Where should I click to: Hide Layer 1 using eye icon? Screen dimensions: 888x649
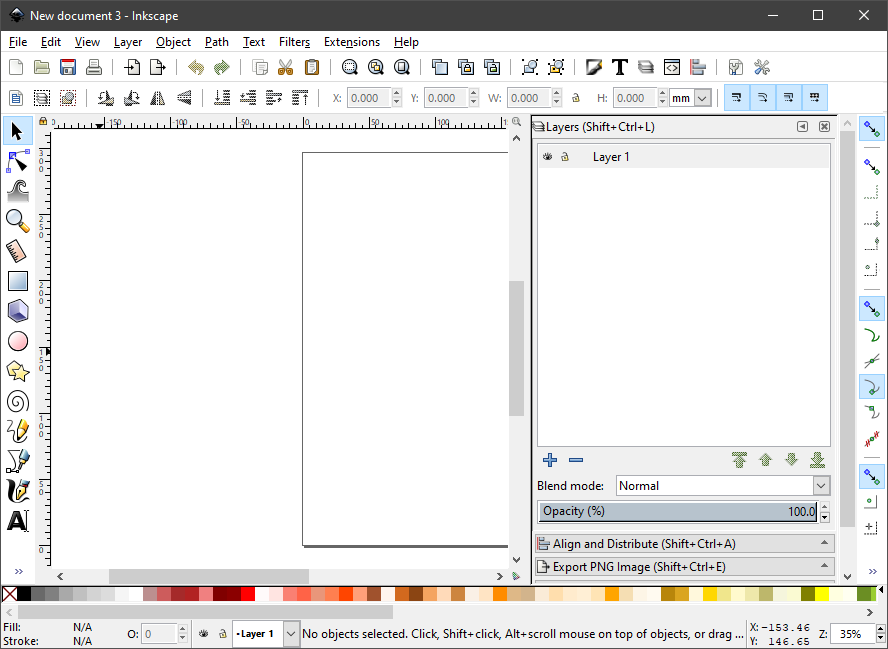click(547, 157)
